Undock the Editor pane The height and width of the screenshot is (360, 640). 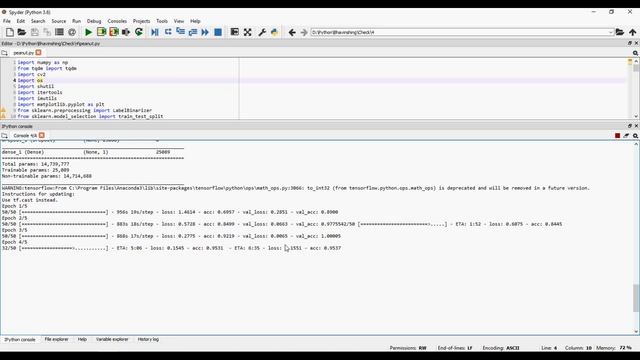(x=630, y=43)
